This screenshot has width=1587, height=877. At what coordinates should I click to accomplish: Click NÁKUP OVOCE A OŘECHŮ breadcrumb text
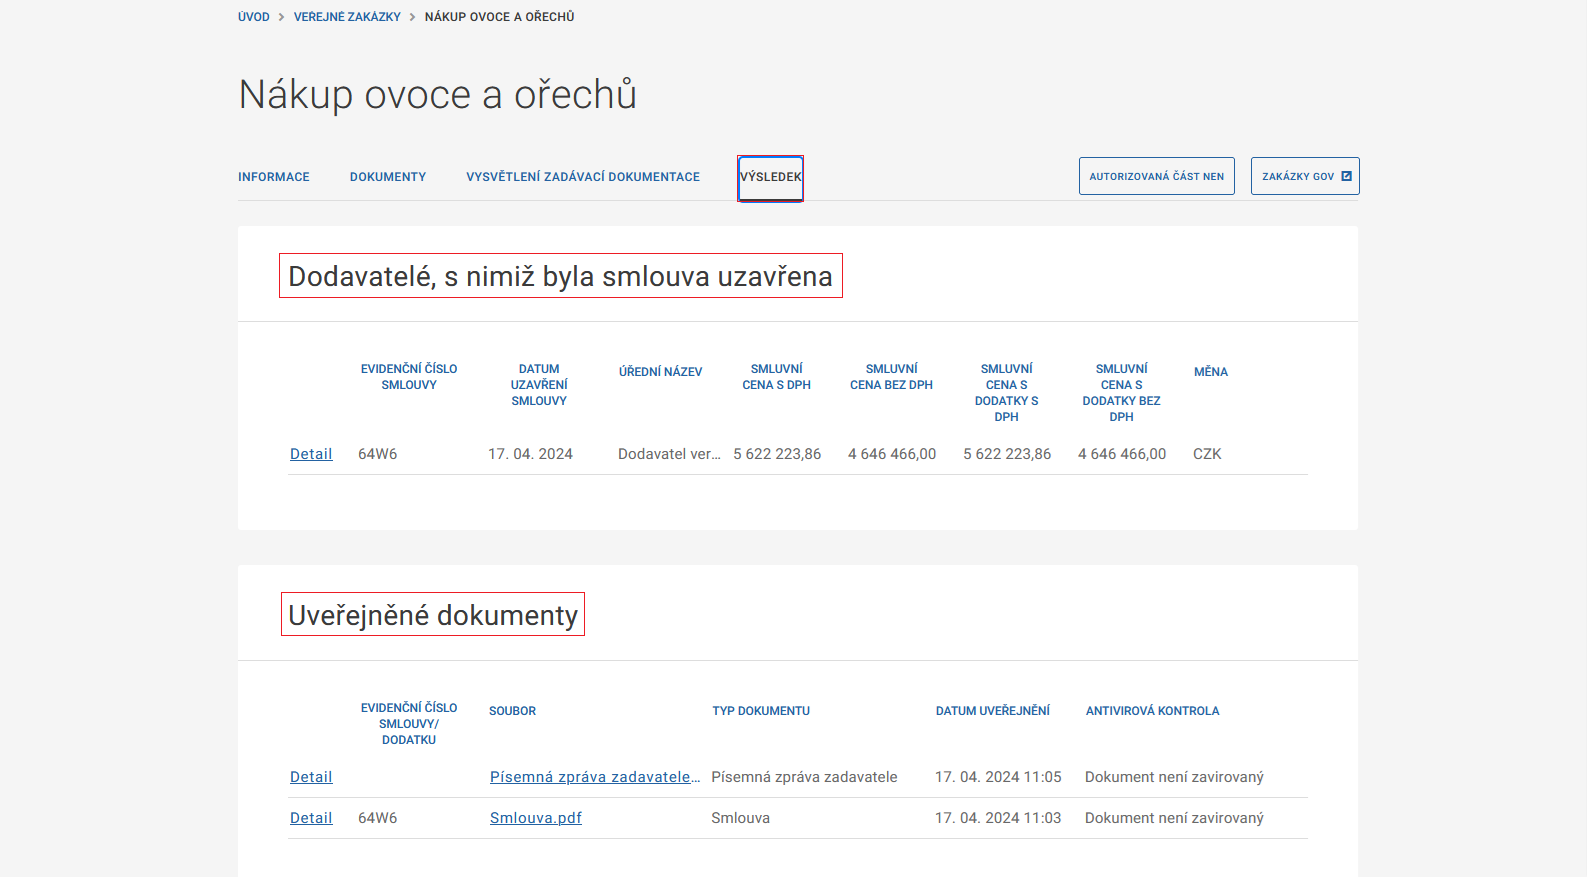(500, 17)
